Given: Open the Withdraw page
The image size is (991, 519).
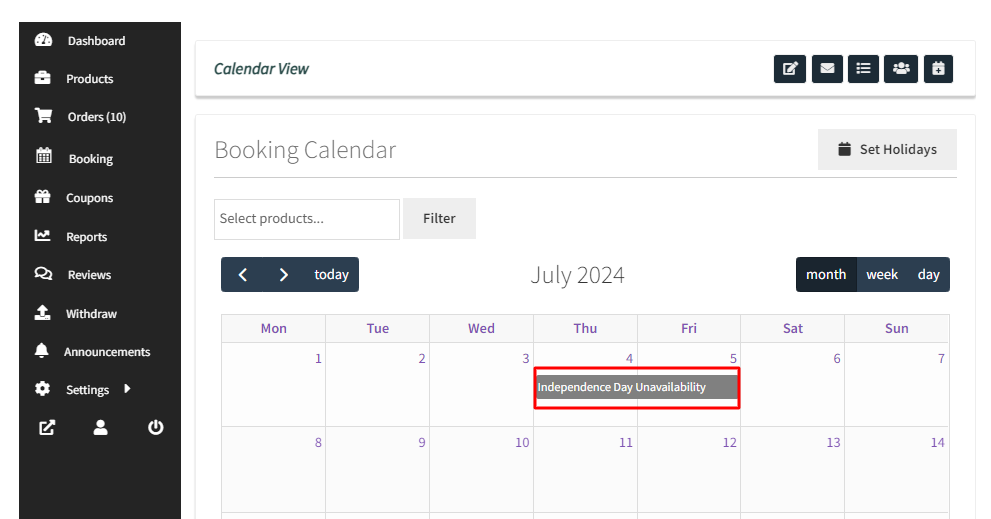Looking at the screenshot, I should click(x=92, y=314).
